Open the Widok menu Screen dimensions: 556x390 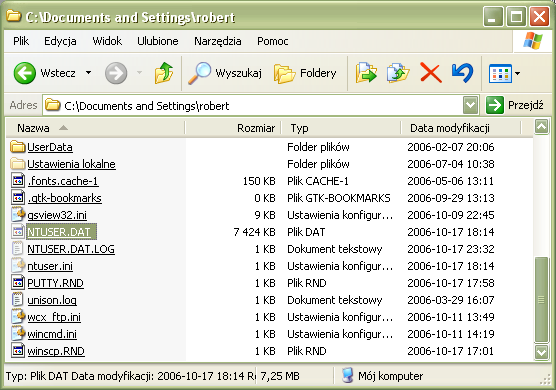pyautogui.click(x=107, y=41)
